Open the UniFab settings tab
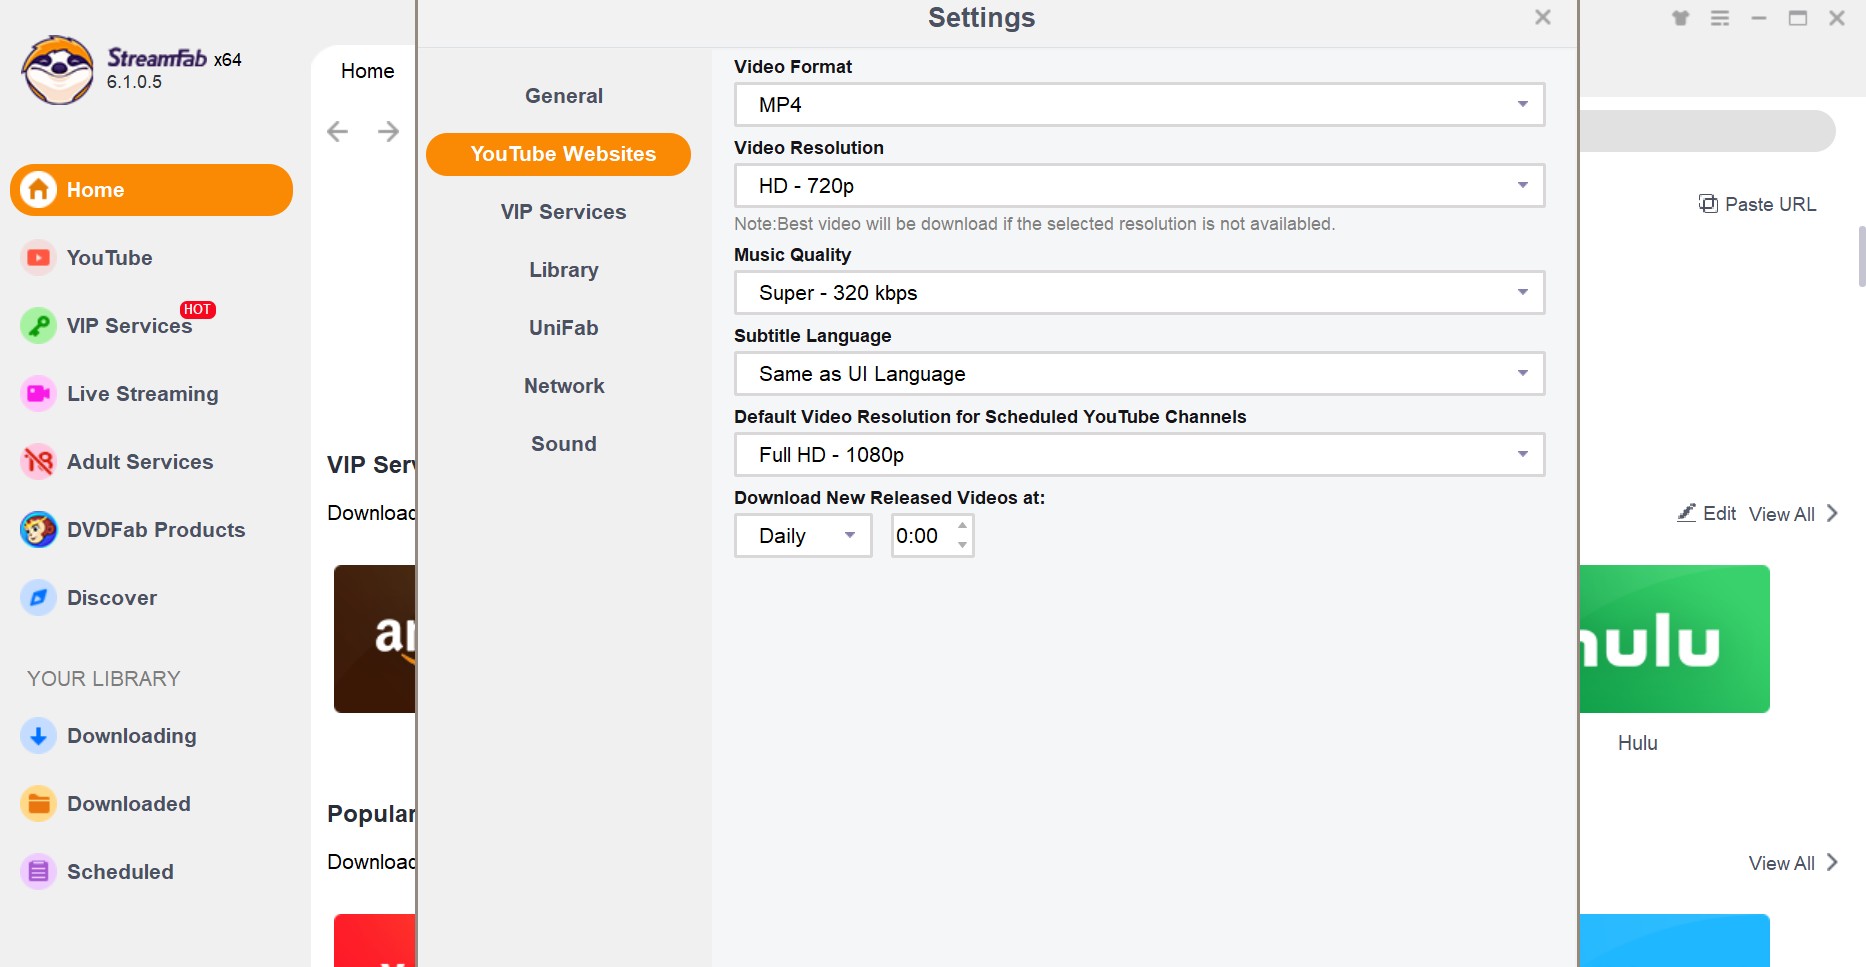The height and width of the screenshot is (967, 1866). (x=564, y=328)
